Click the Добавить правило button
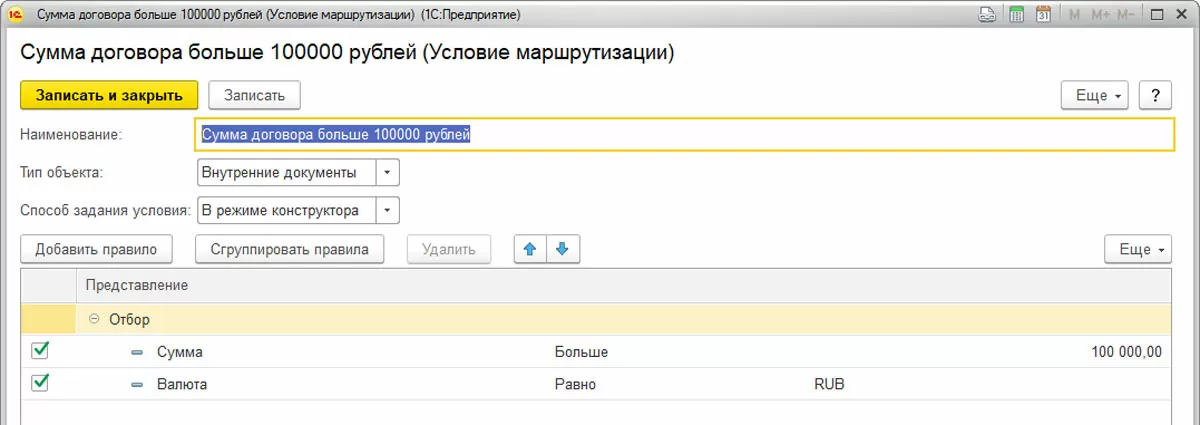1200x425 pixels. [x=96, y=249]
